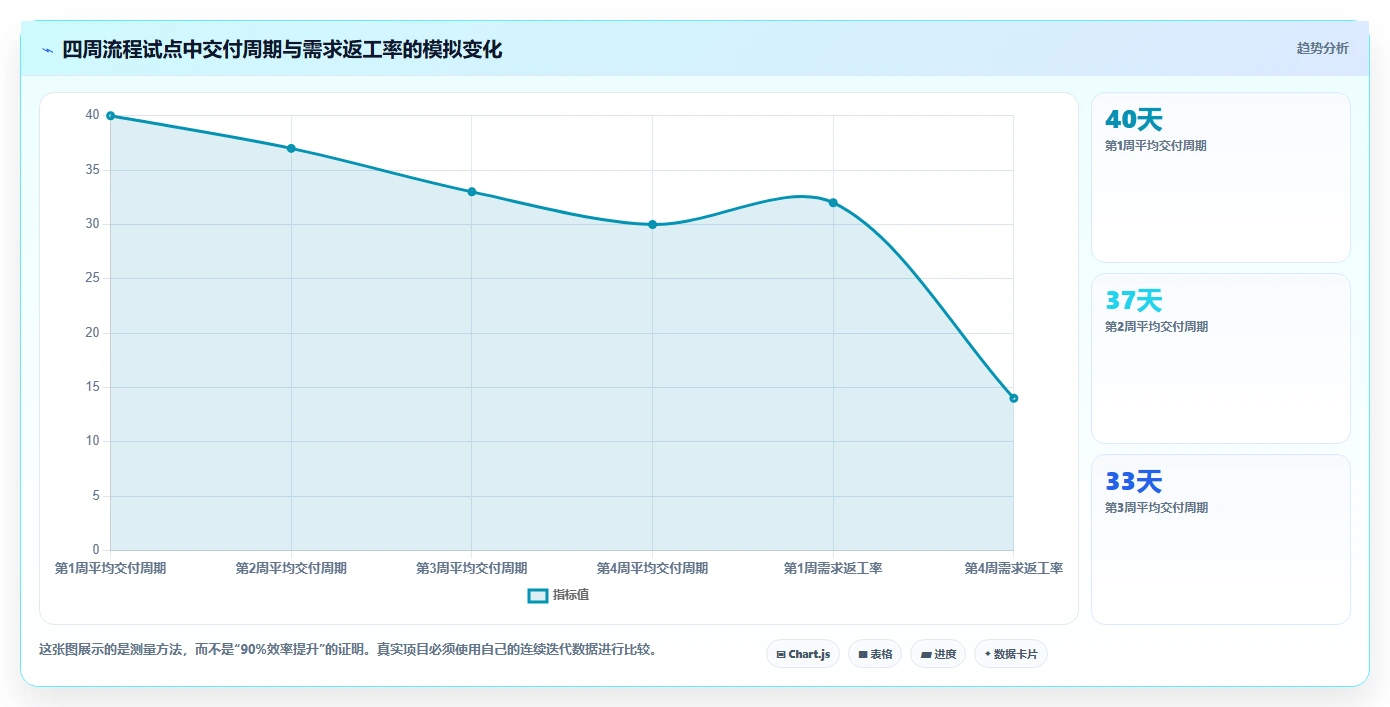
Task: Click the lightning icon beside the header title
Action: (x=47, y=50)
